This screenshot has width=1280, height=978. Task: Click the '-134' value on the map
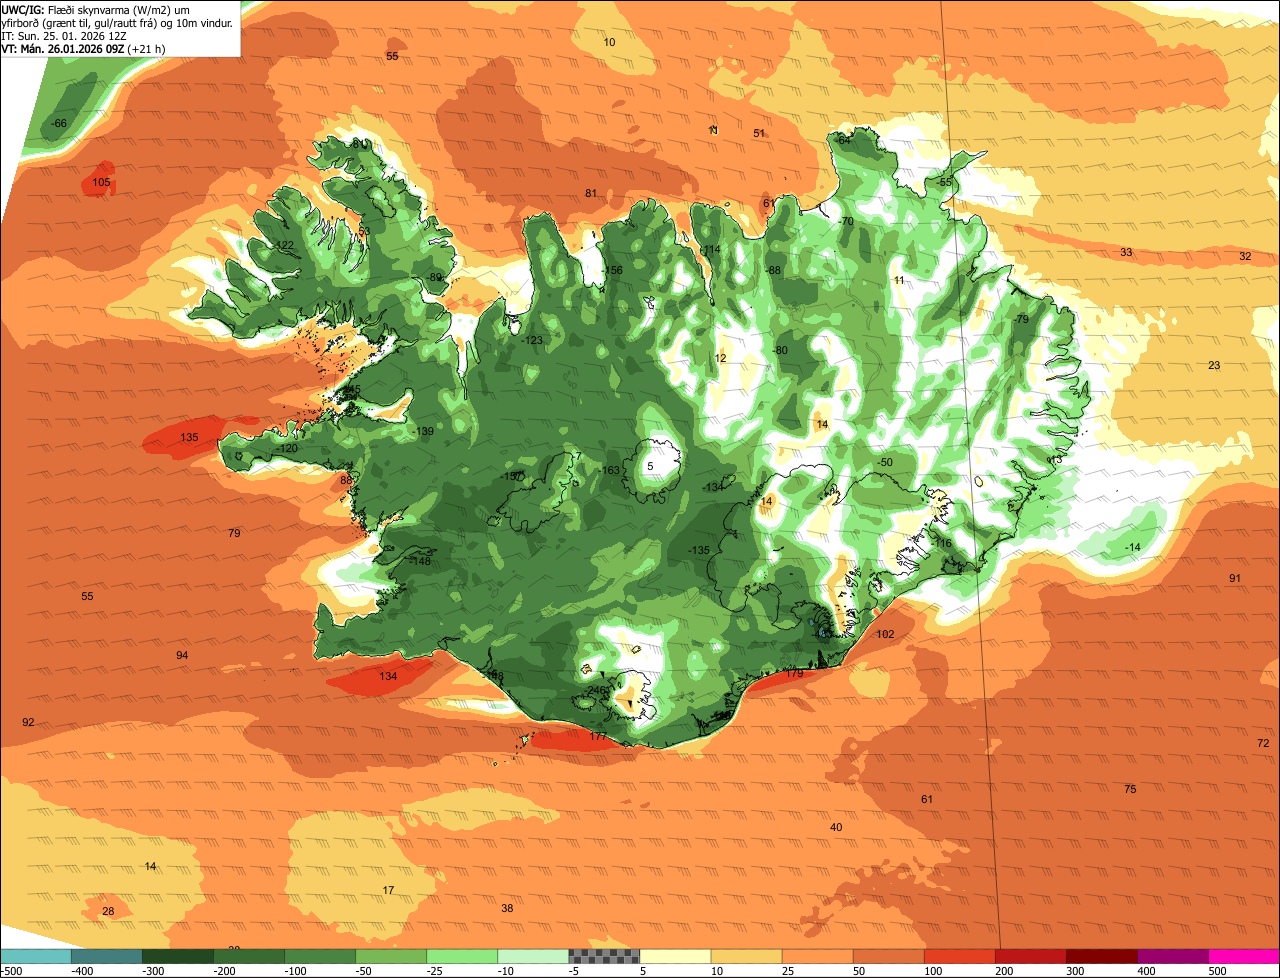click(x=712, y=487)
